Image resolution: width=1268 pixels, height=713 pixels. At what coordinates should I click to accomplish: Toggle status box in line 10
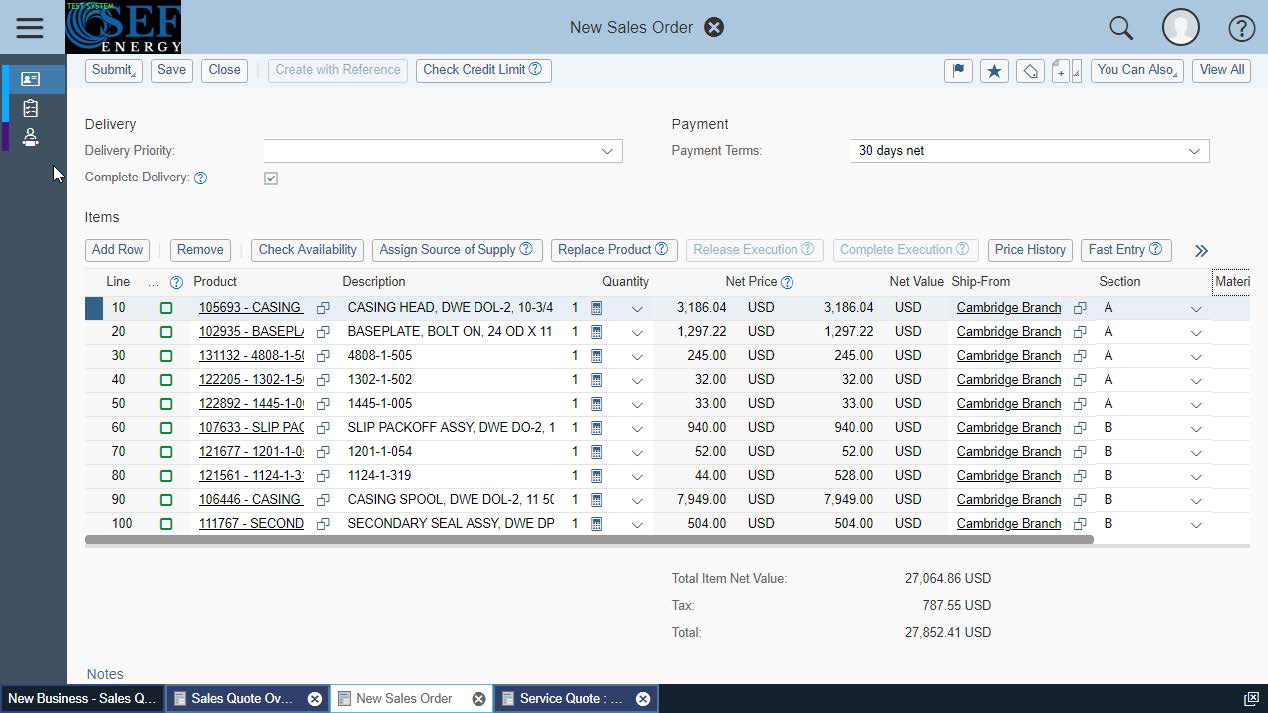pyautogui.click(x=166, y=308)
